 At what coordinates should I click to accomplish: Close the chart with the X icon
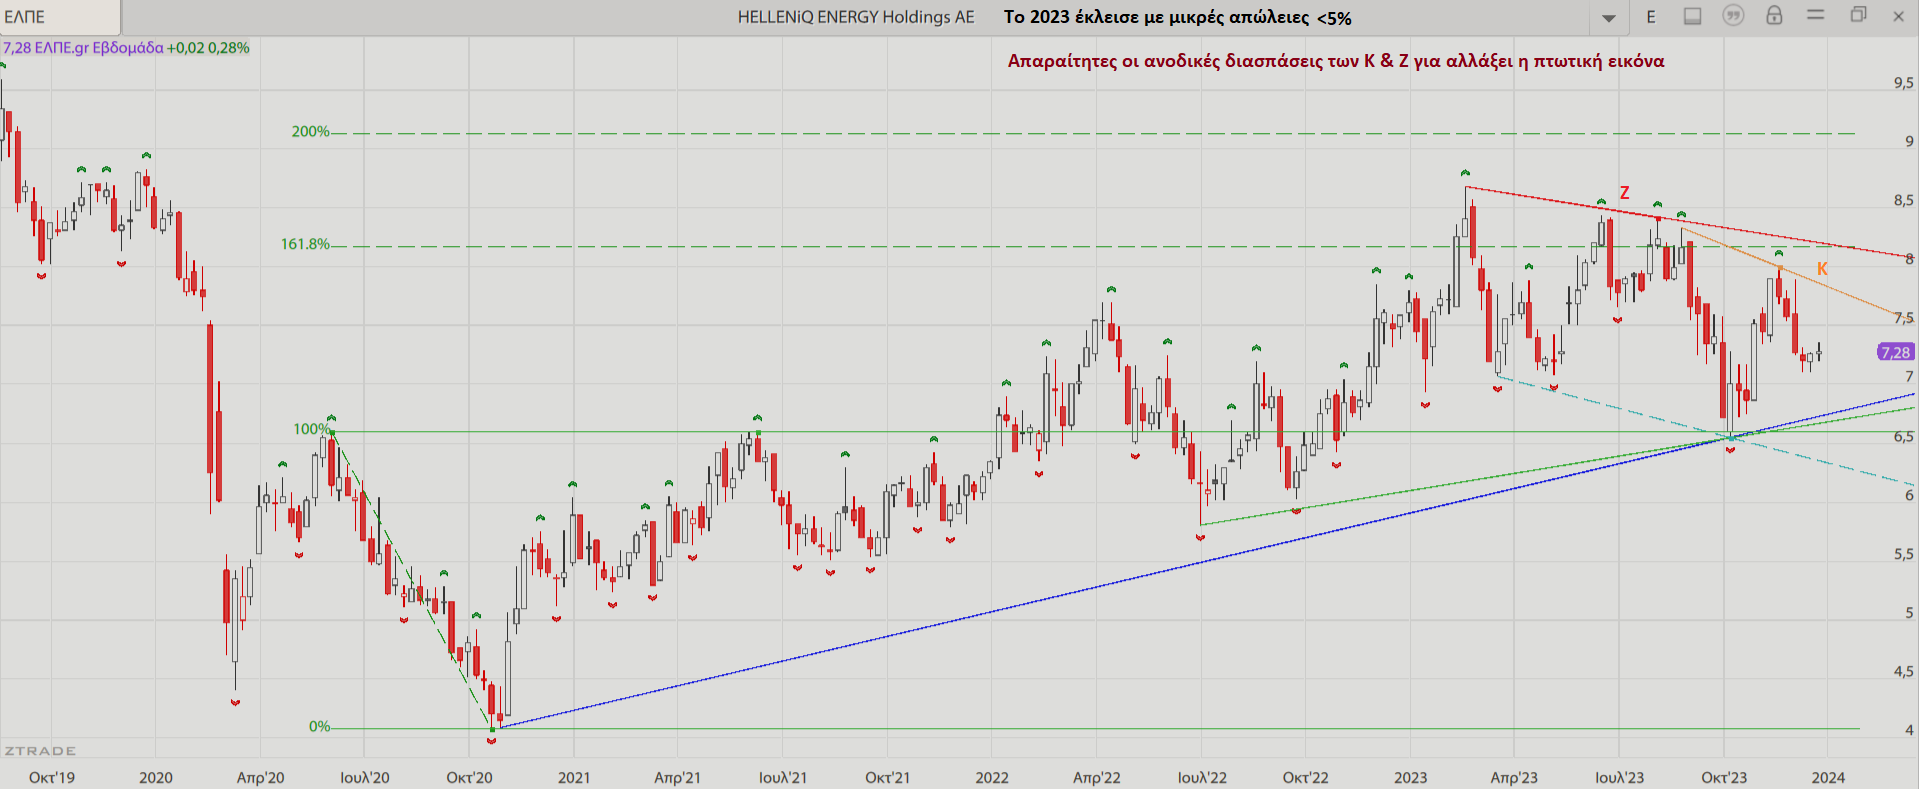pyautogui.click(x=1898, y=16)
